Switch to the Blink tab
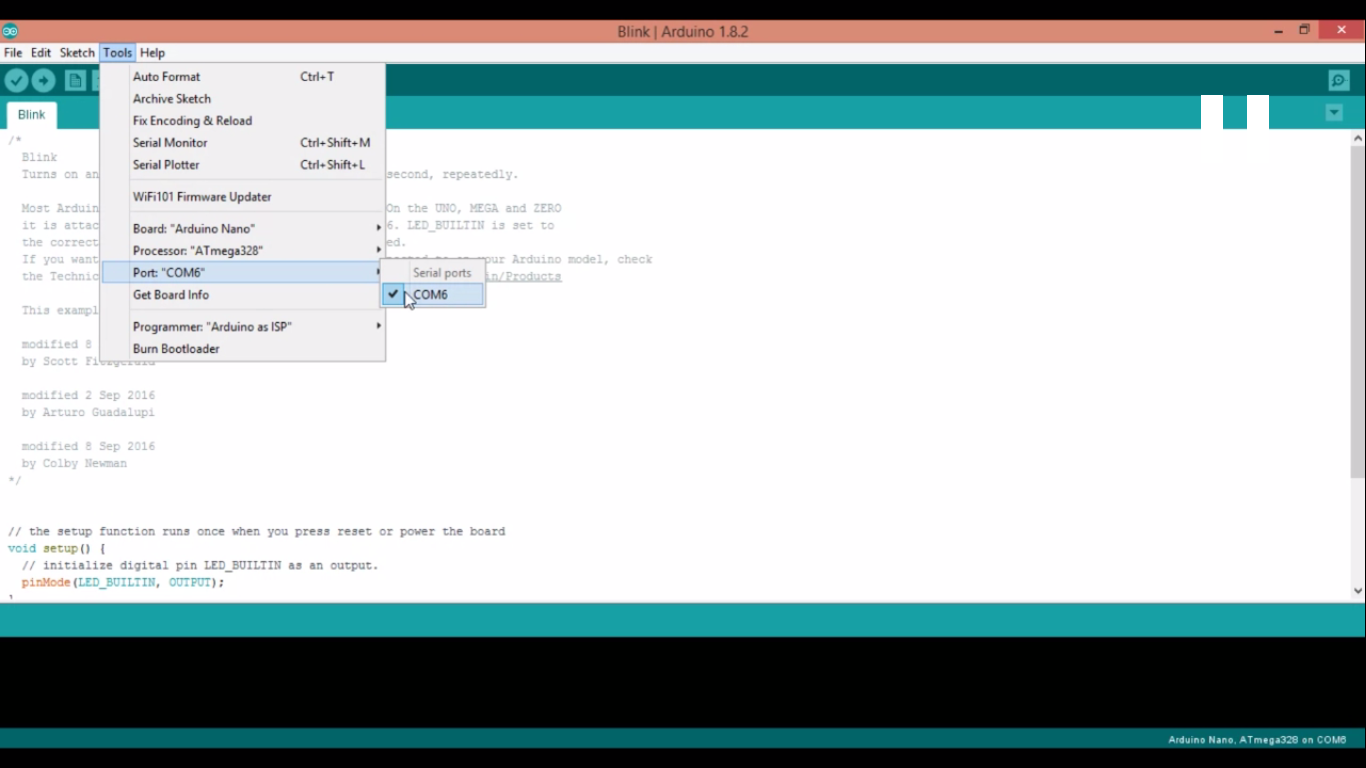 [31, 114]
